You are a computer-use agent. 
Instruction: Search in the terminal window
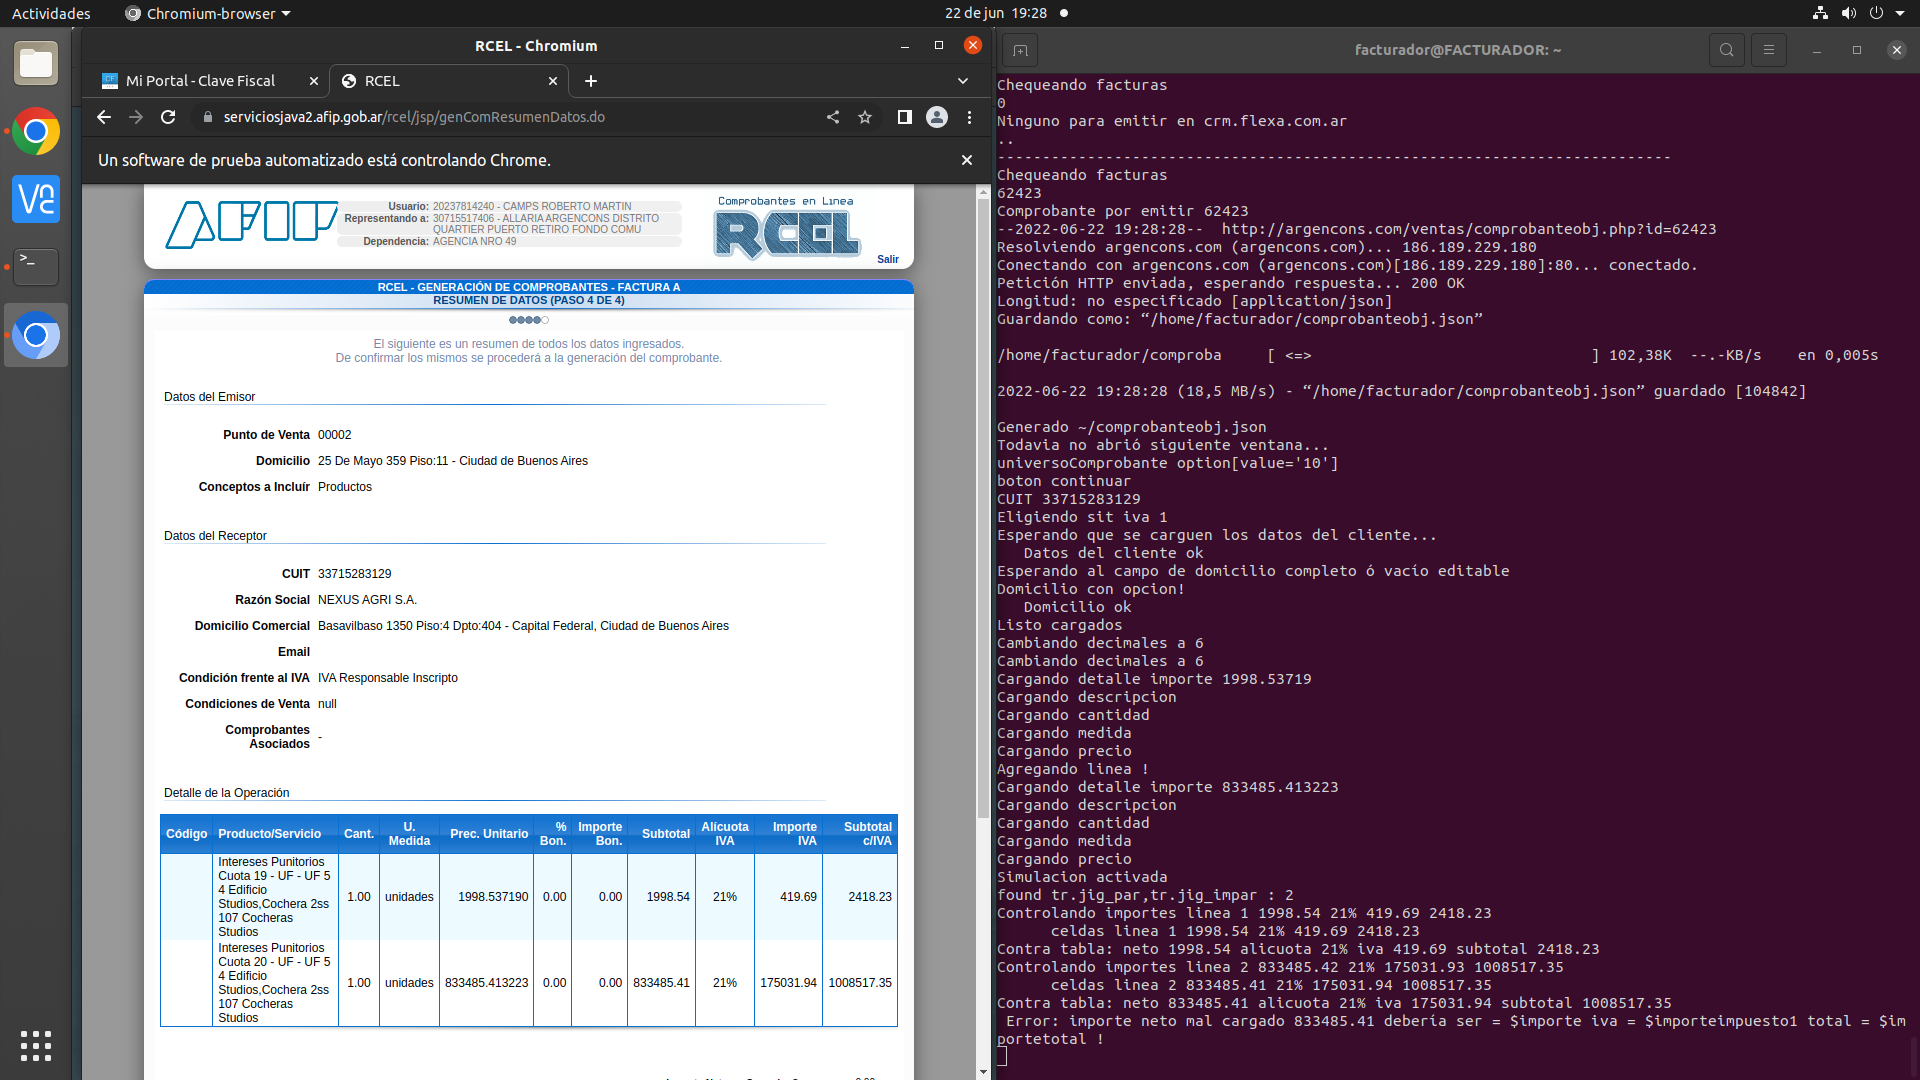pos(1727,50)
